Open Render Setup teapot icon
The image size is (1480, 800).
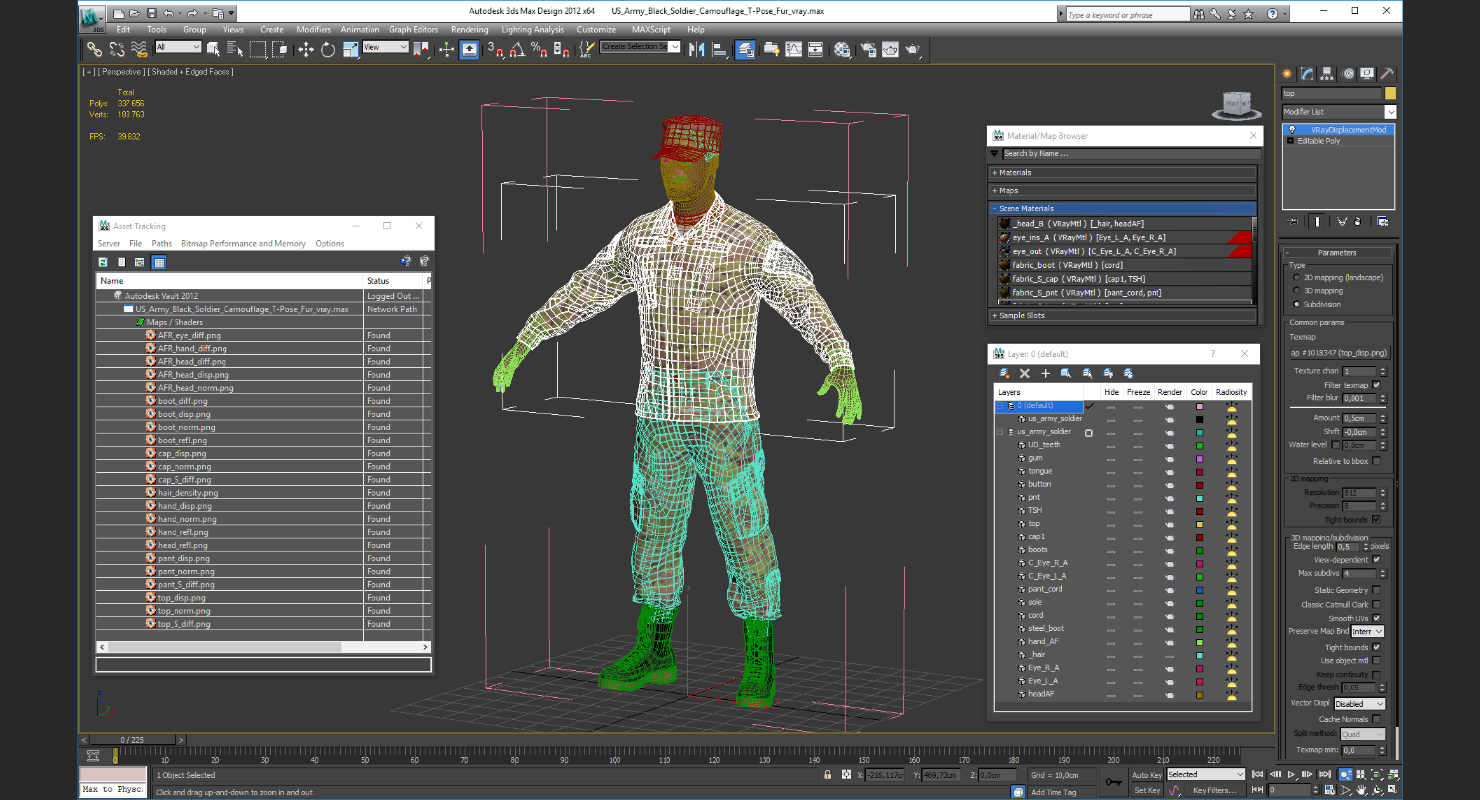click(867, 49)
